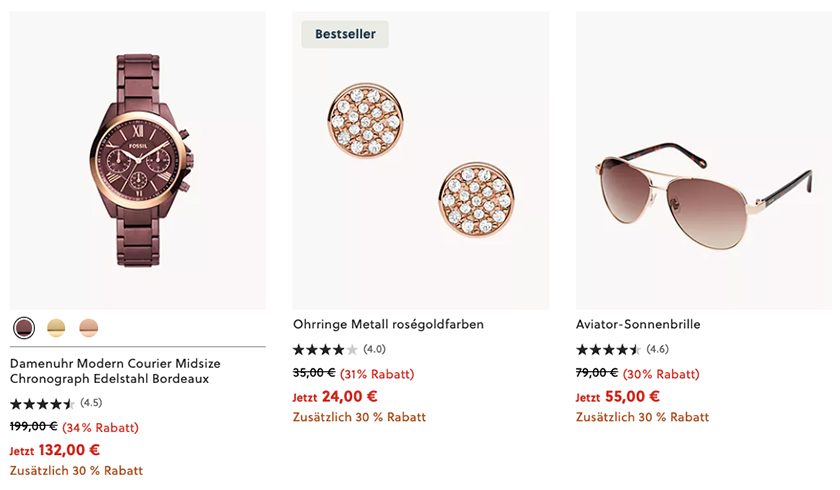Open the sunglasses' (4.6) review score
This screenshot has height=490, width=840.
pos(657,349)
